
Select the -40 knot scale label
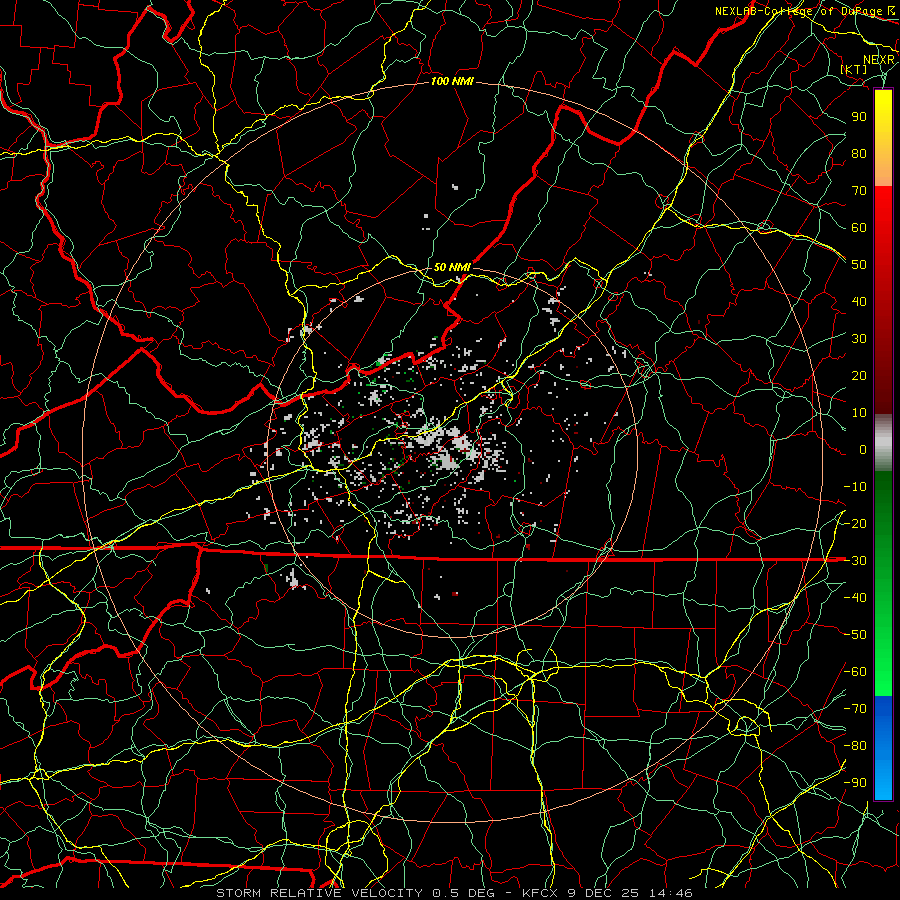coord(855,598)
